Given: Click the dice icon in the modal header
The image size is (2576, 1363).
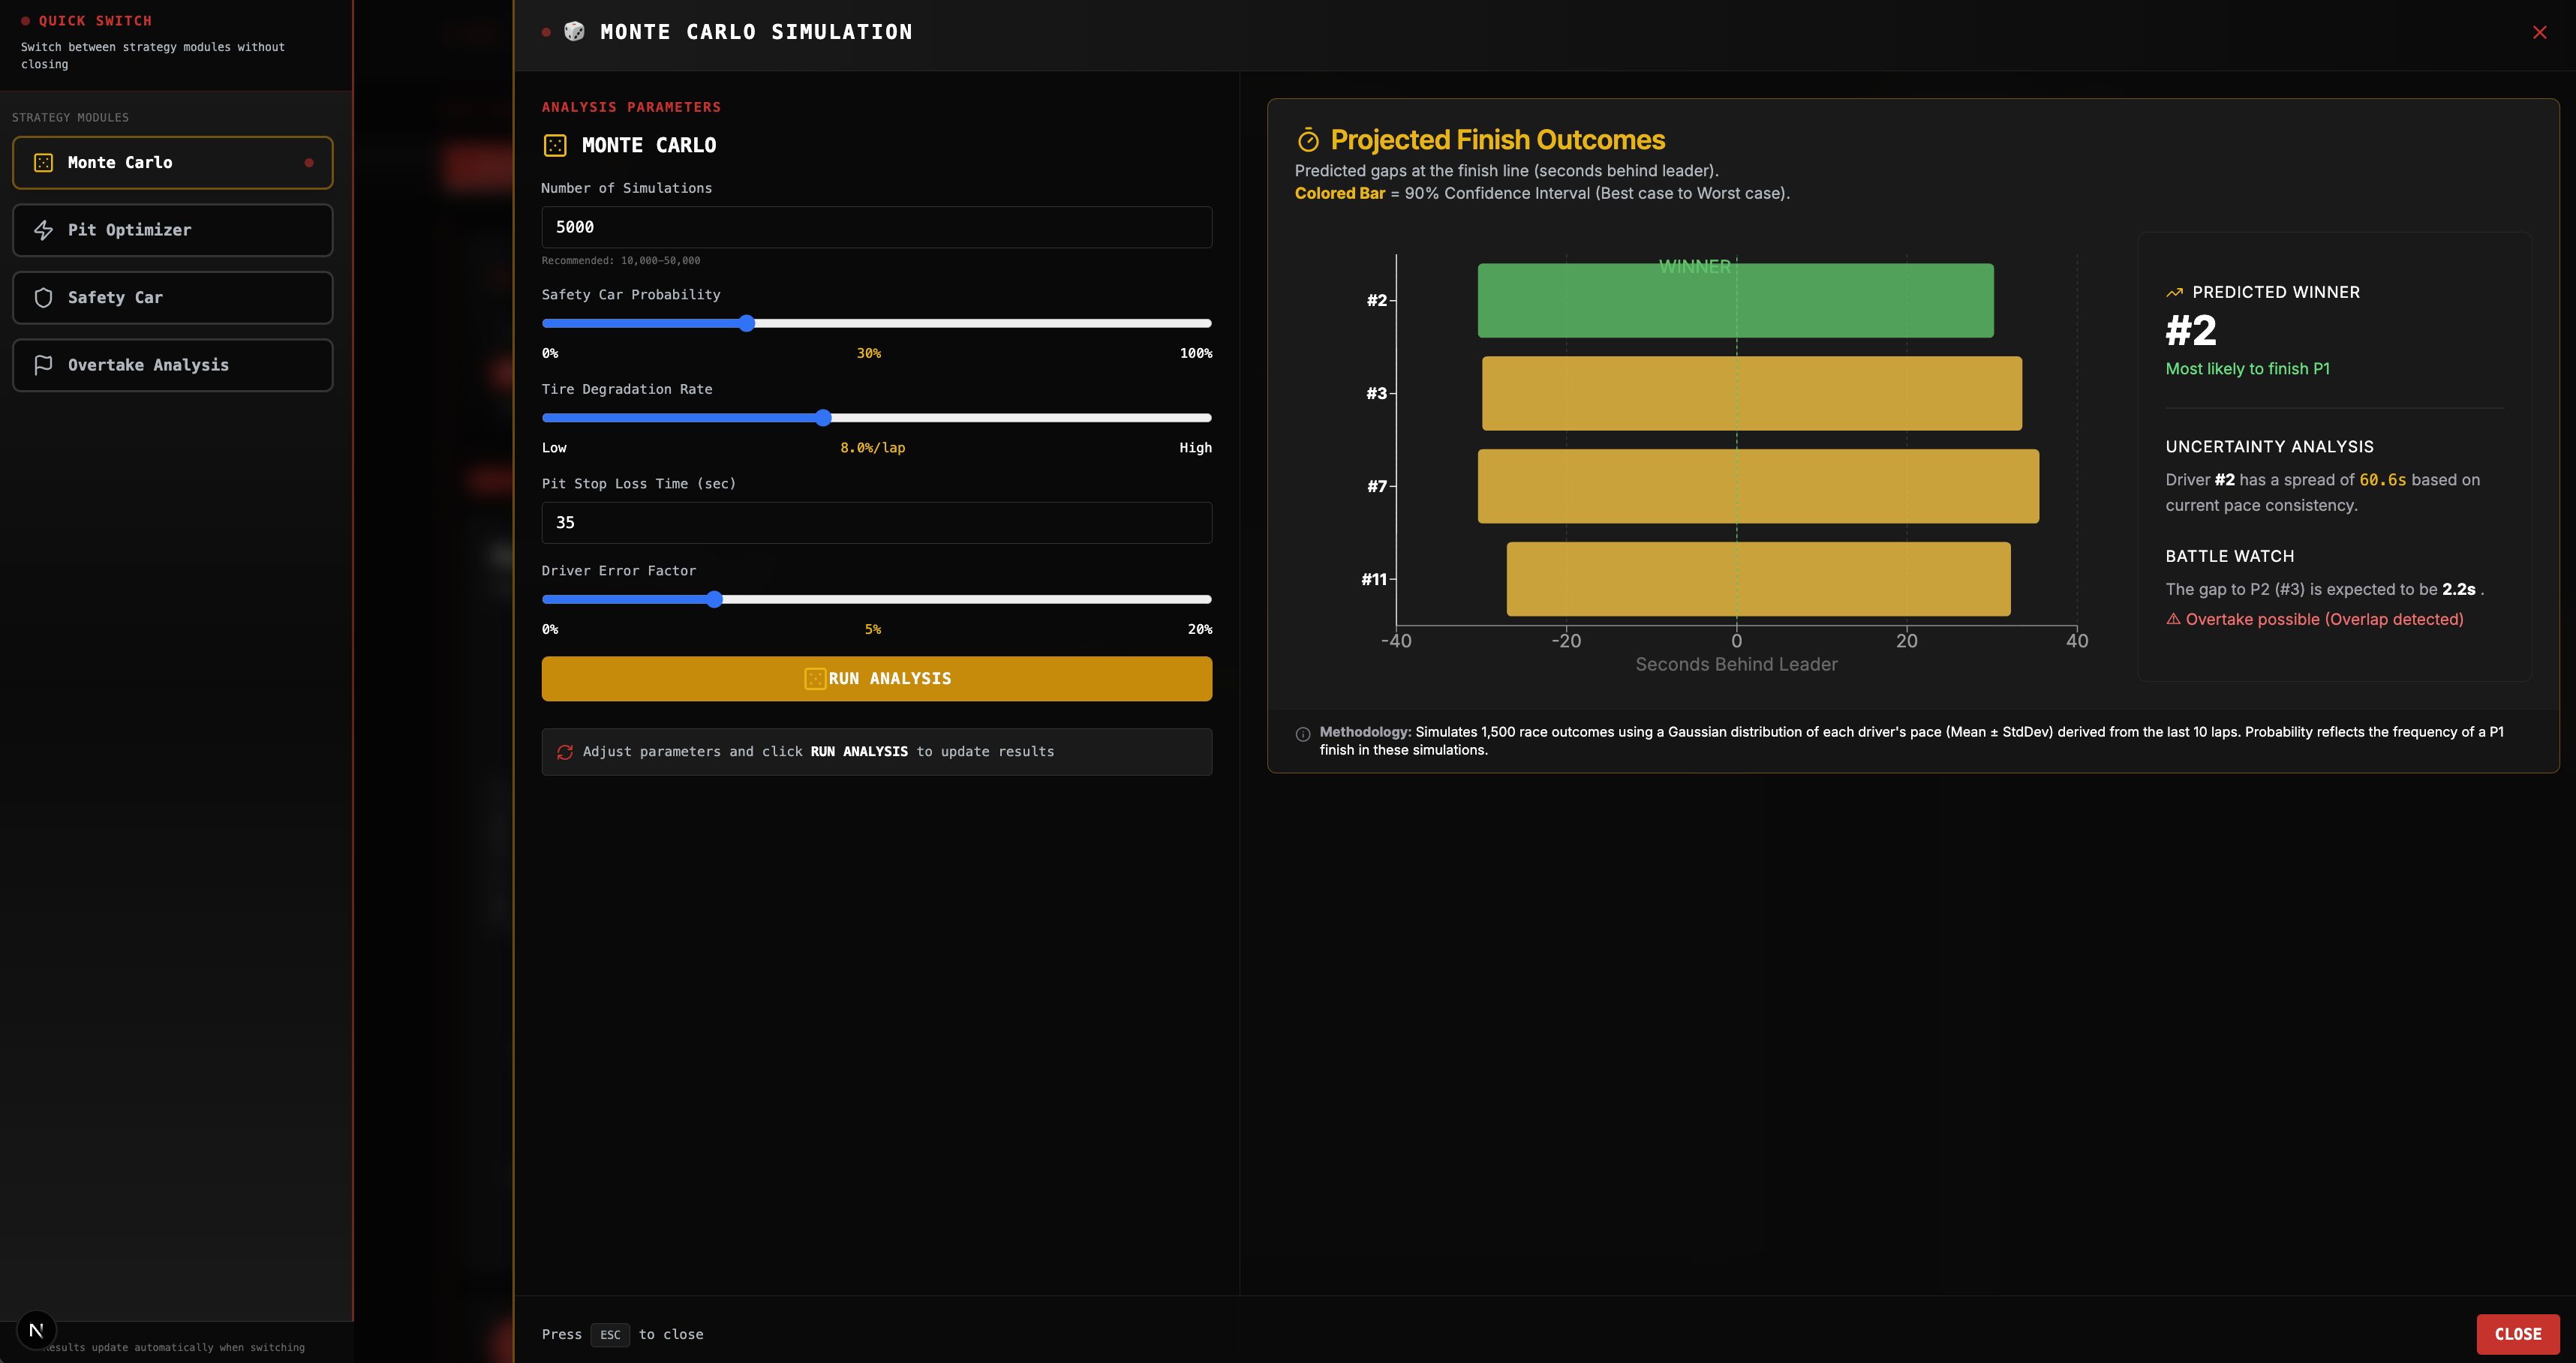Looking at the screenshot, I should (x=574, y=32).
